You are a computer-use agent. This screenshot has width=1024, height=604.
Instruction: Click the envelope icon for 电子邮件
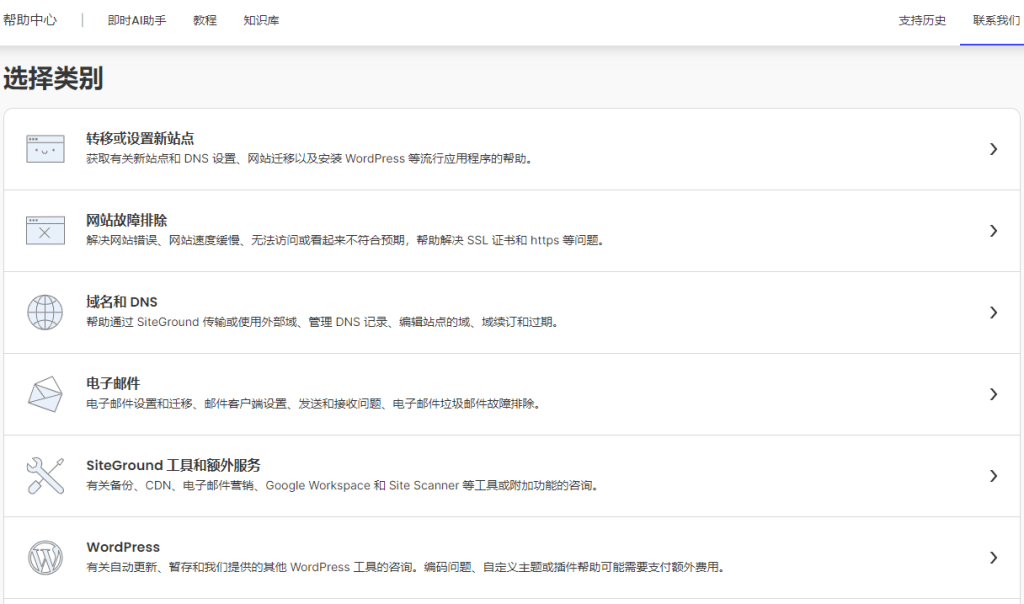[44, 393]
